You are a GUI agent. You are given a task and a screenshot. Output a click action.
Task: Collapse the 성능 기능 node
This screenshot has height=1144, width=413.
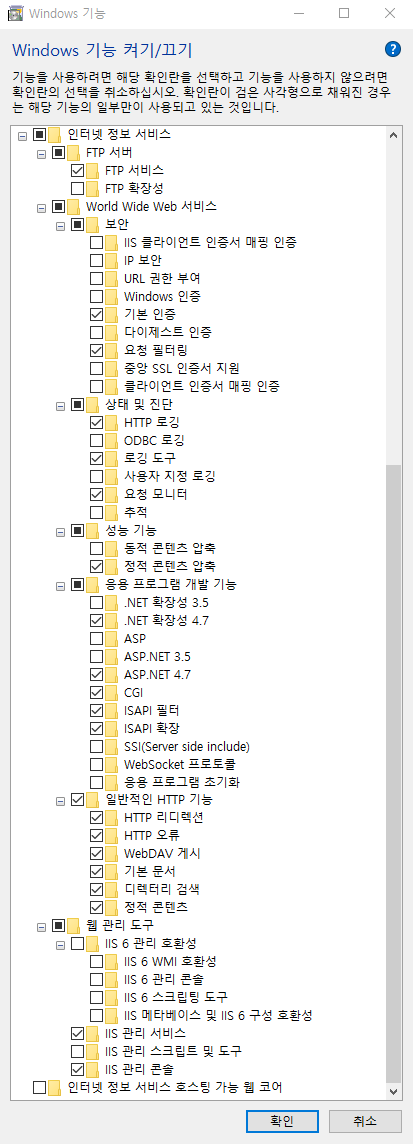tap(60, 531)
